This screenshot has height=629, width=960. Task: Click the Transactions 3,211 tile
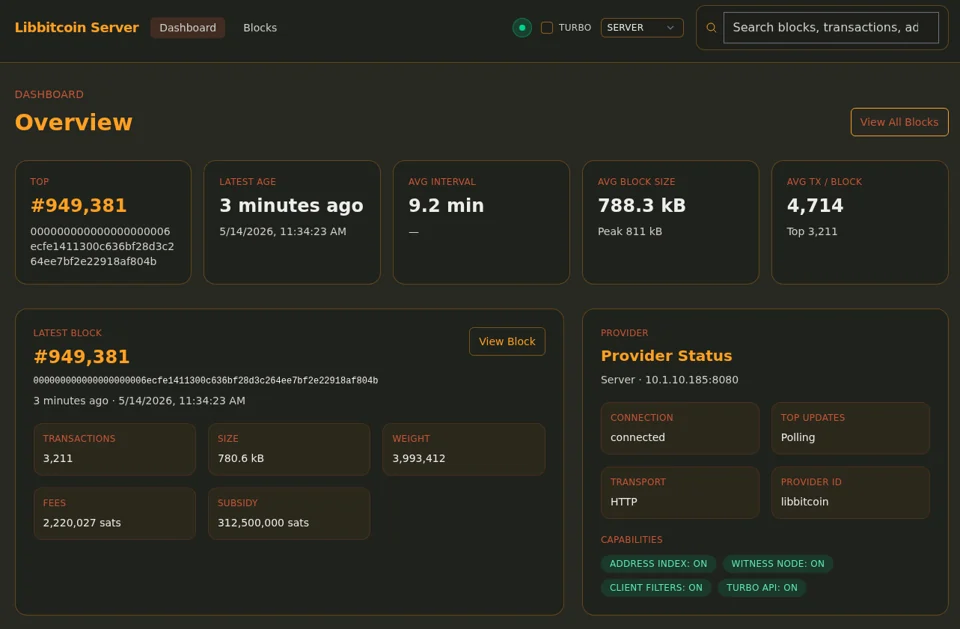click(114, 449)
